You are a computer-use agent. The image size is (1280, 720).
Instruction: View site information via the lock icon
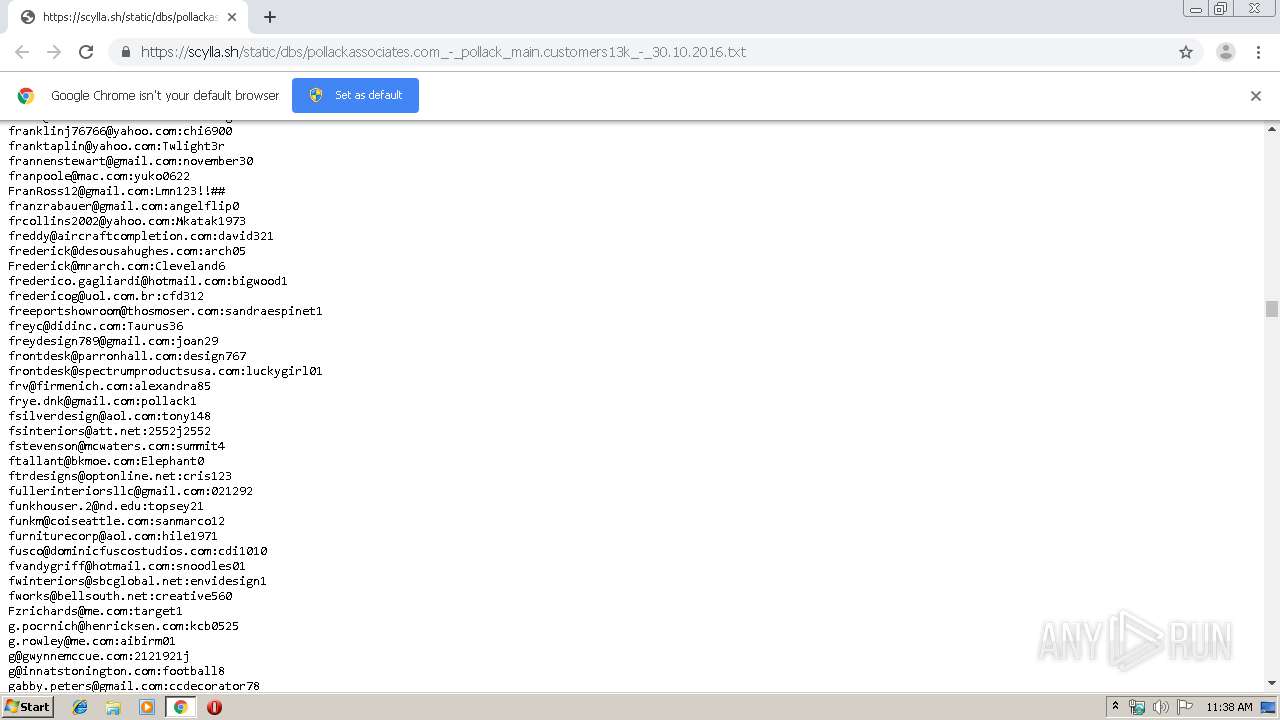click(125, 52)
